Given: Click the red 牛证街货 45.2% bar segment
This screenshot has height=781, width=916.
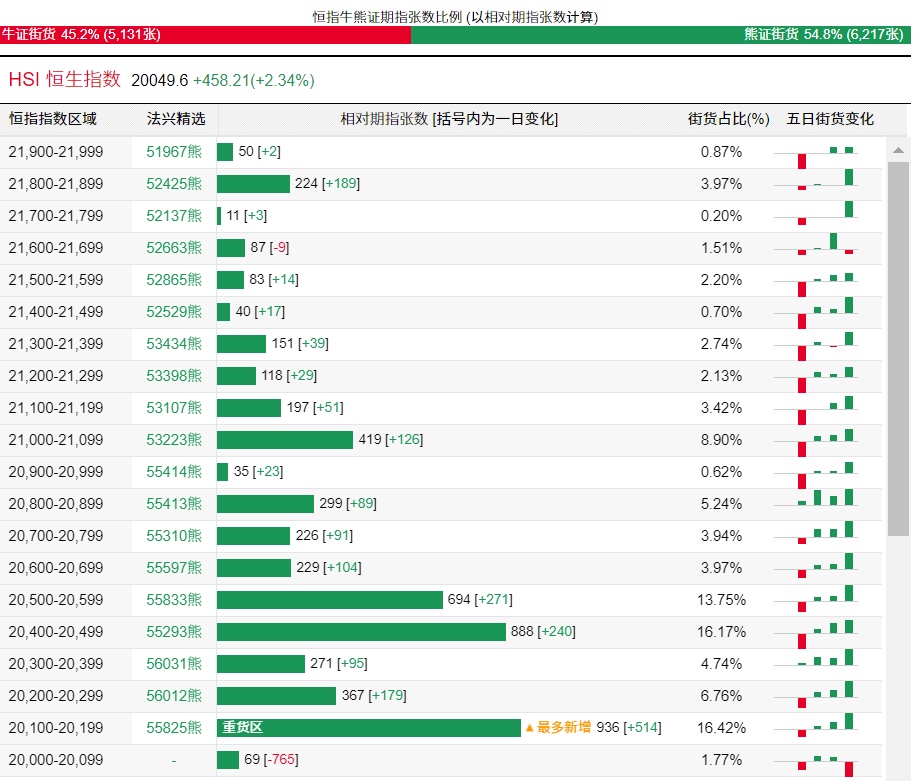Looking at the screenshot, I should pos(206,34).
